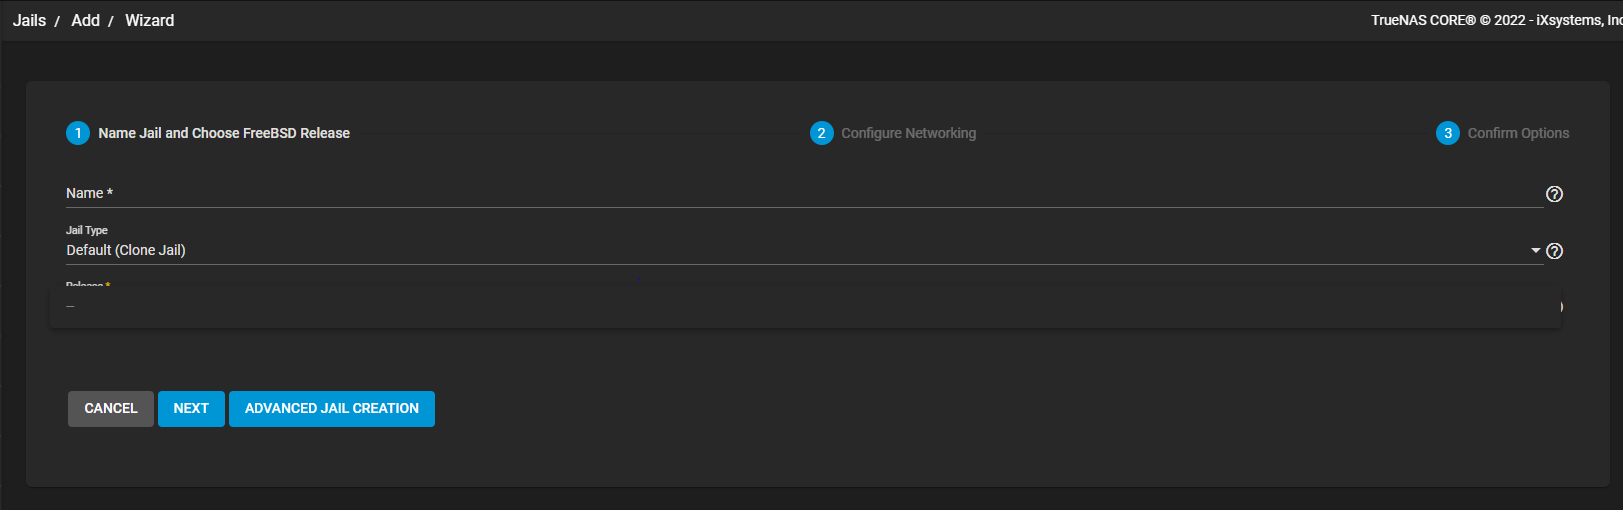Click the Cancel button
The image size is (1623, 510).
point(111,409)
